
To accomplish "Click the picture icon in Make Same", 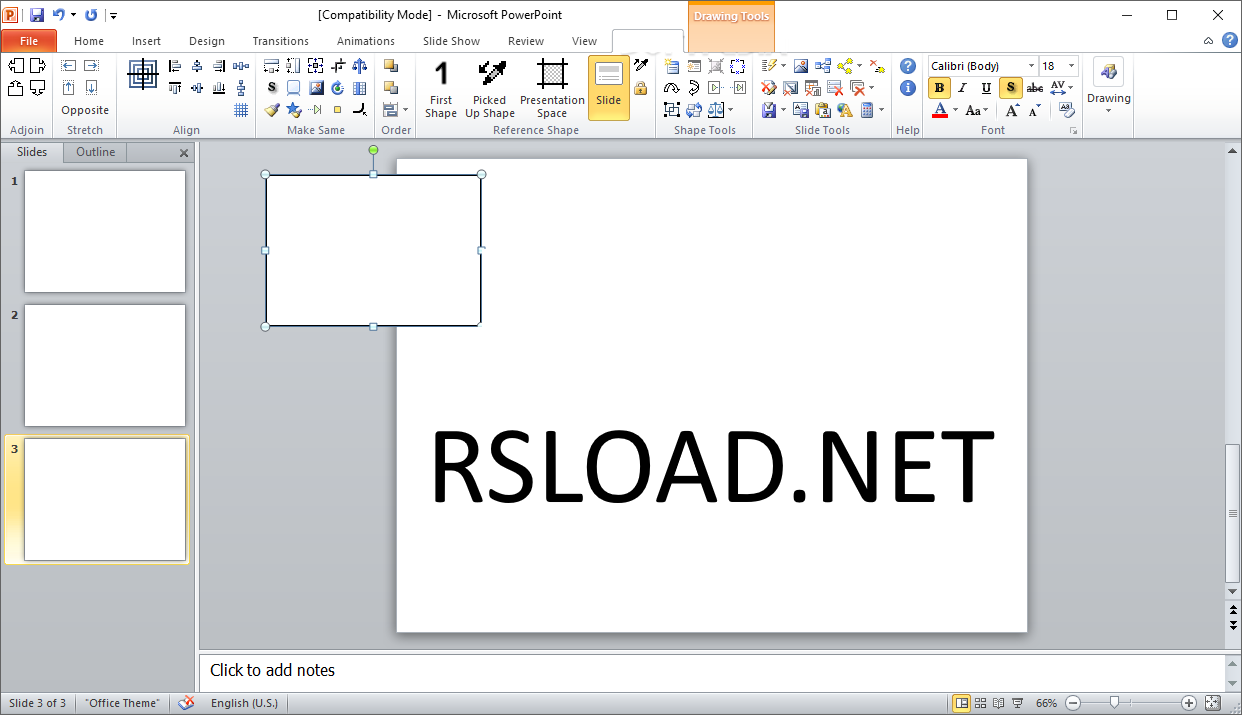I will tap(316, 88).
